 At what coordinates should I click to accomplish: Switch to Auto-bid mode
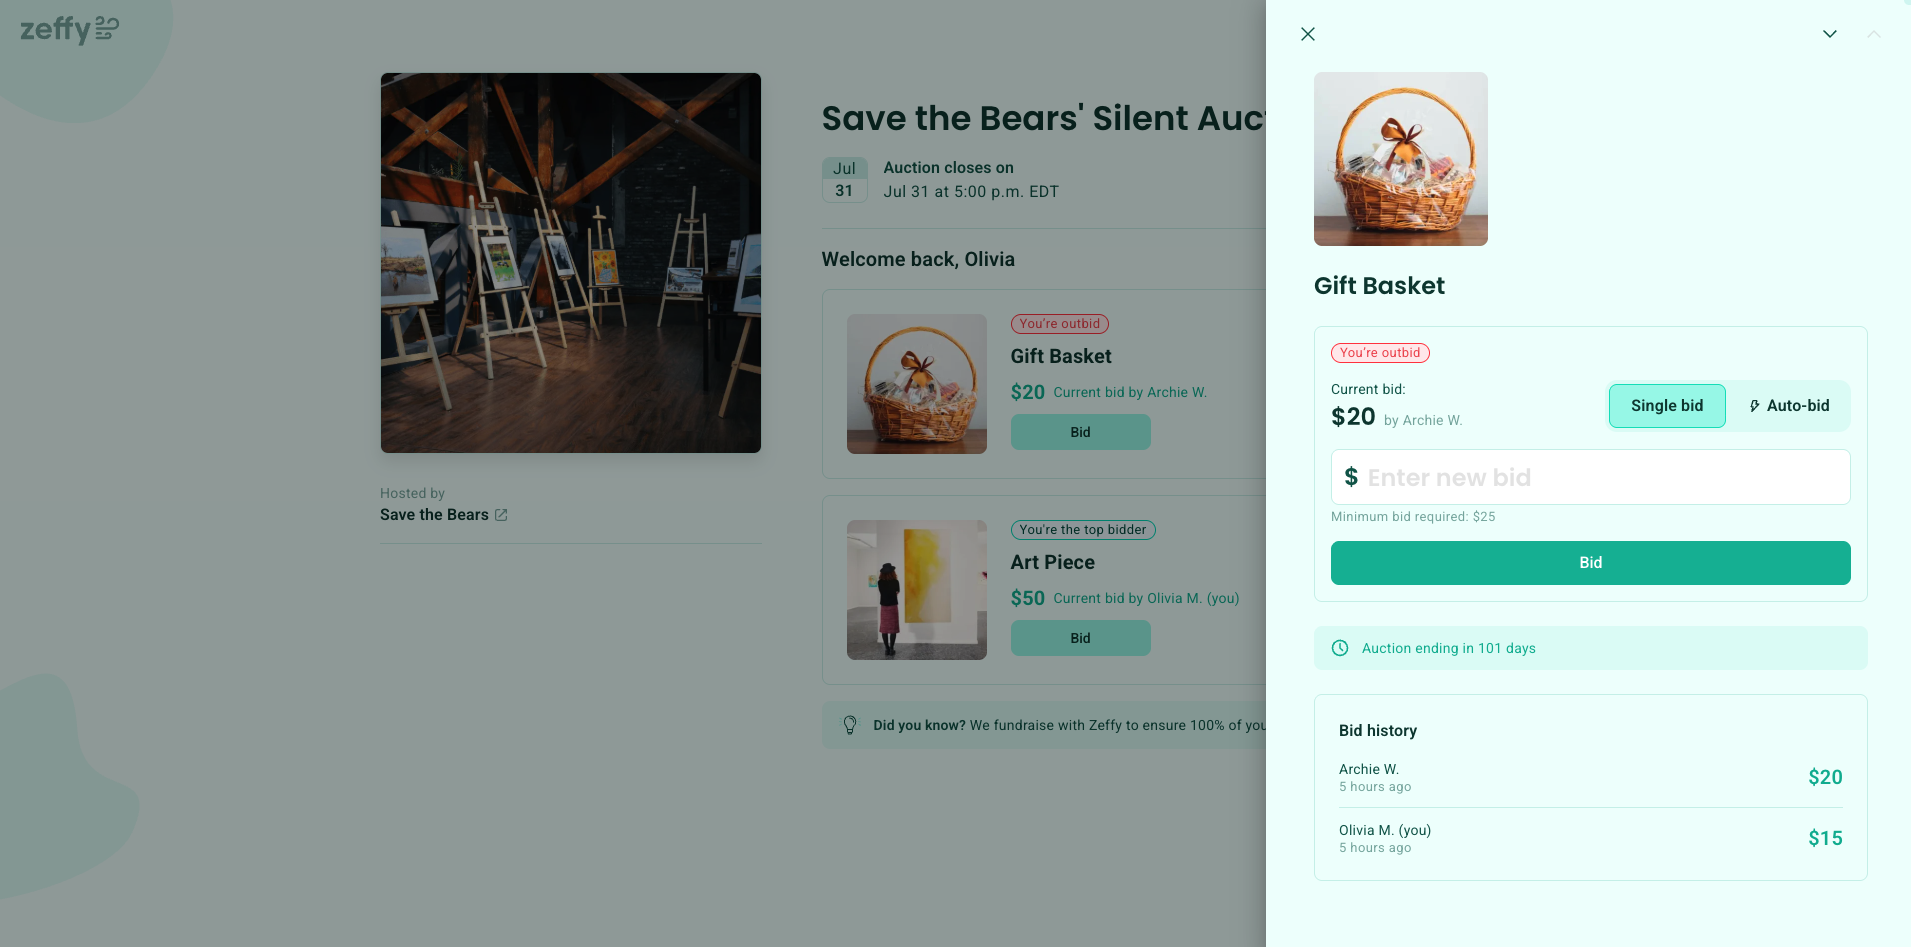coord(1788,406)
